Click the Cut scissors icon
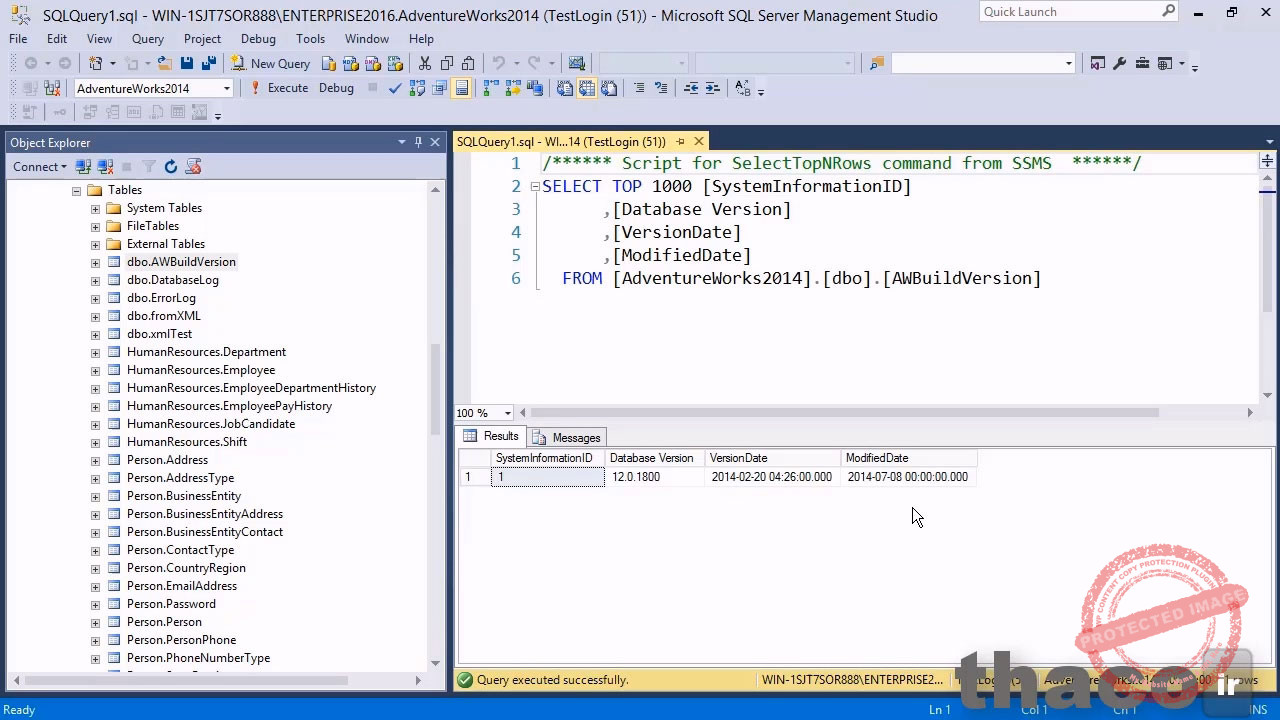This screenshot has height=720, width=1280. (425, 63)
